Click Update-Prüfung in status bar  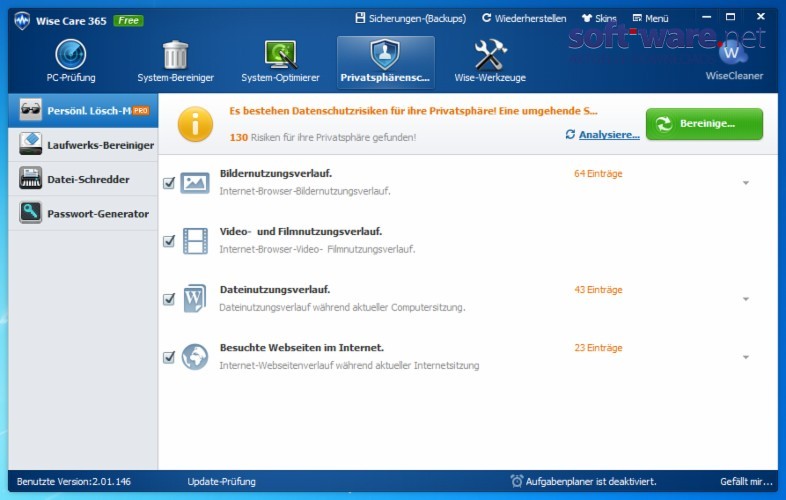click(222, 481)
